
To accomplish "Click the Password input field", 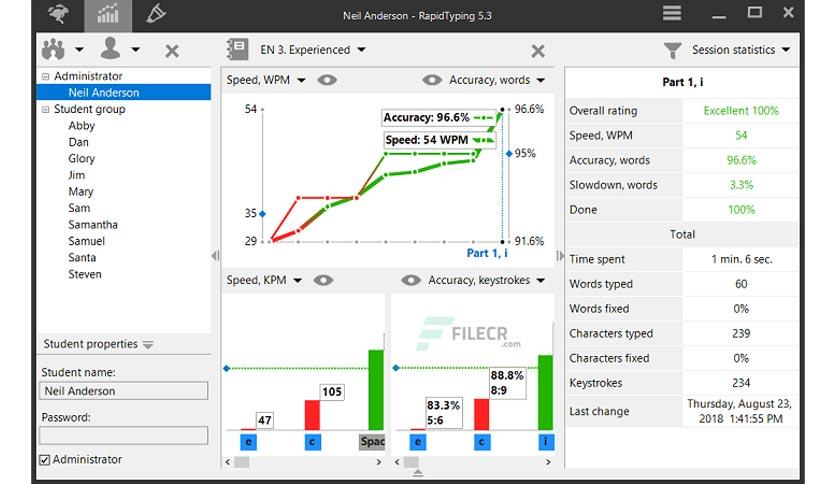I will [124, 435].
